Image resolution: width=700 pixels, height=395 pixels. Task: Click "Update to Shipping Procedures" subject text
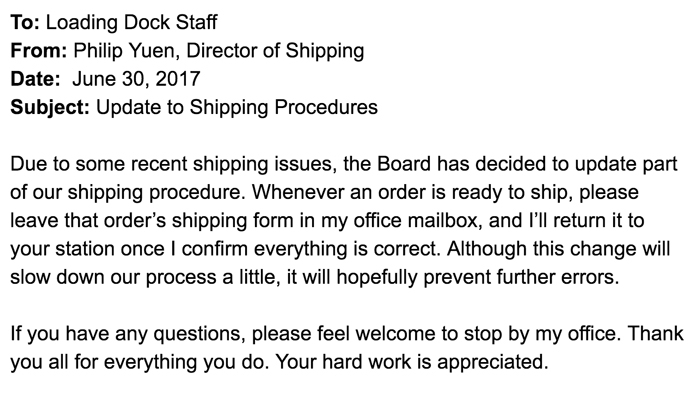click(237, 108)
